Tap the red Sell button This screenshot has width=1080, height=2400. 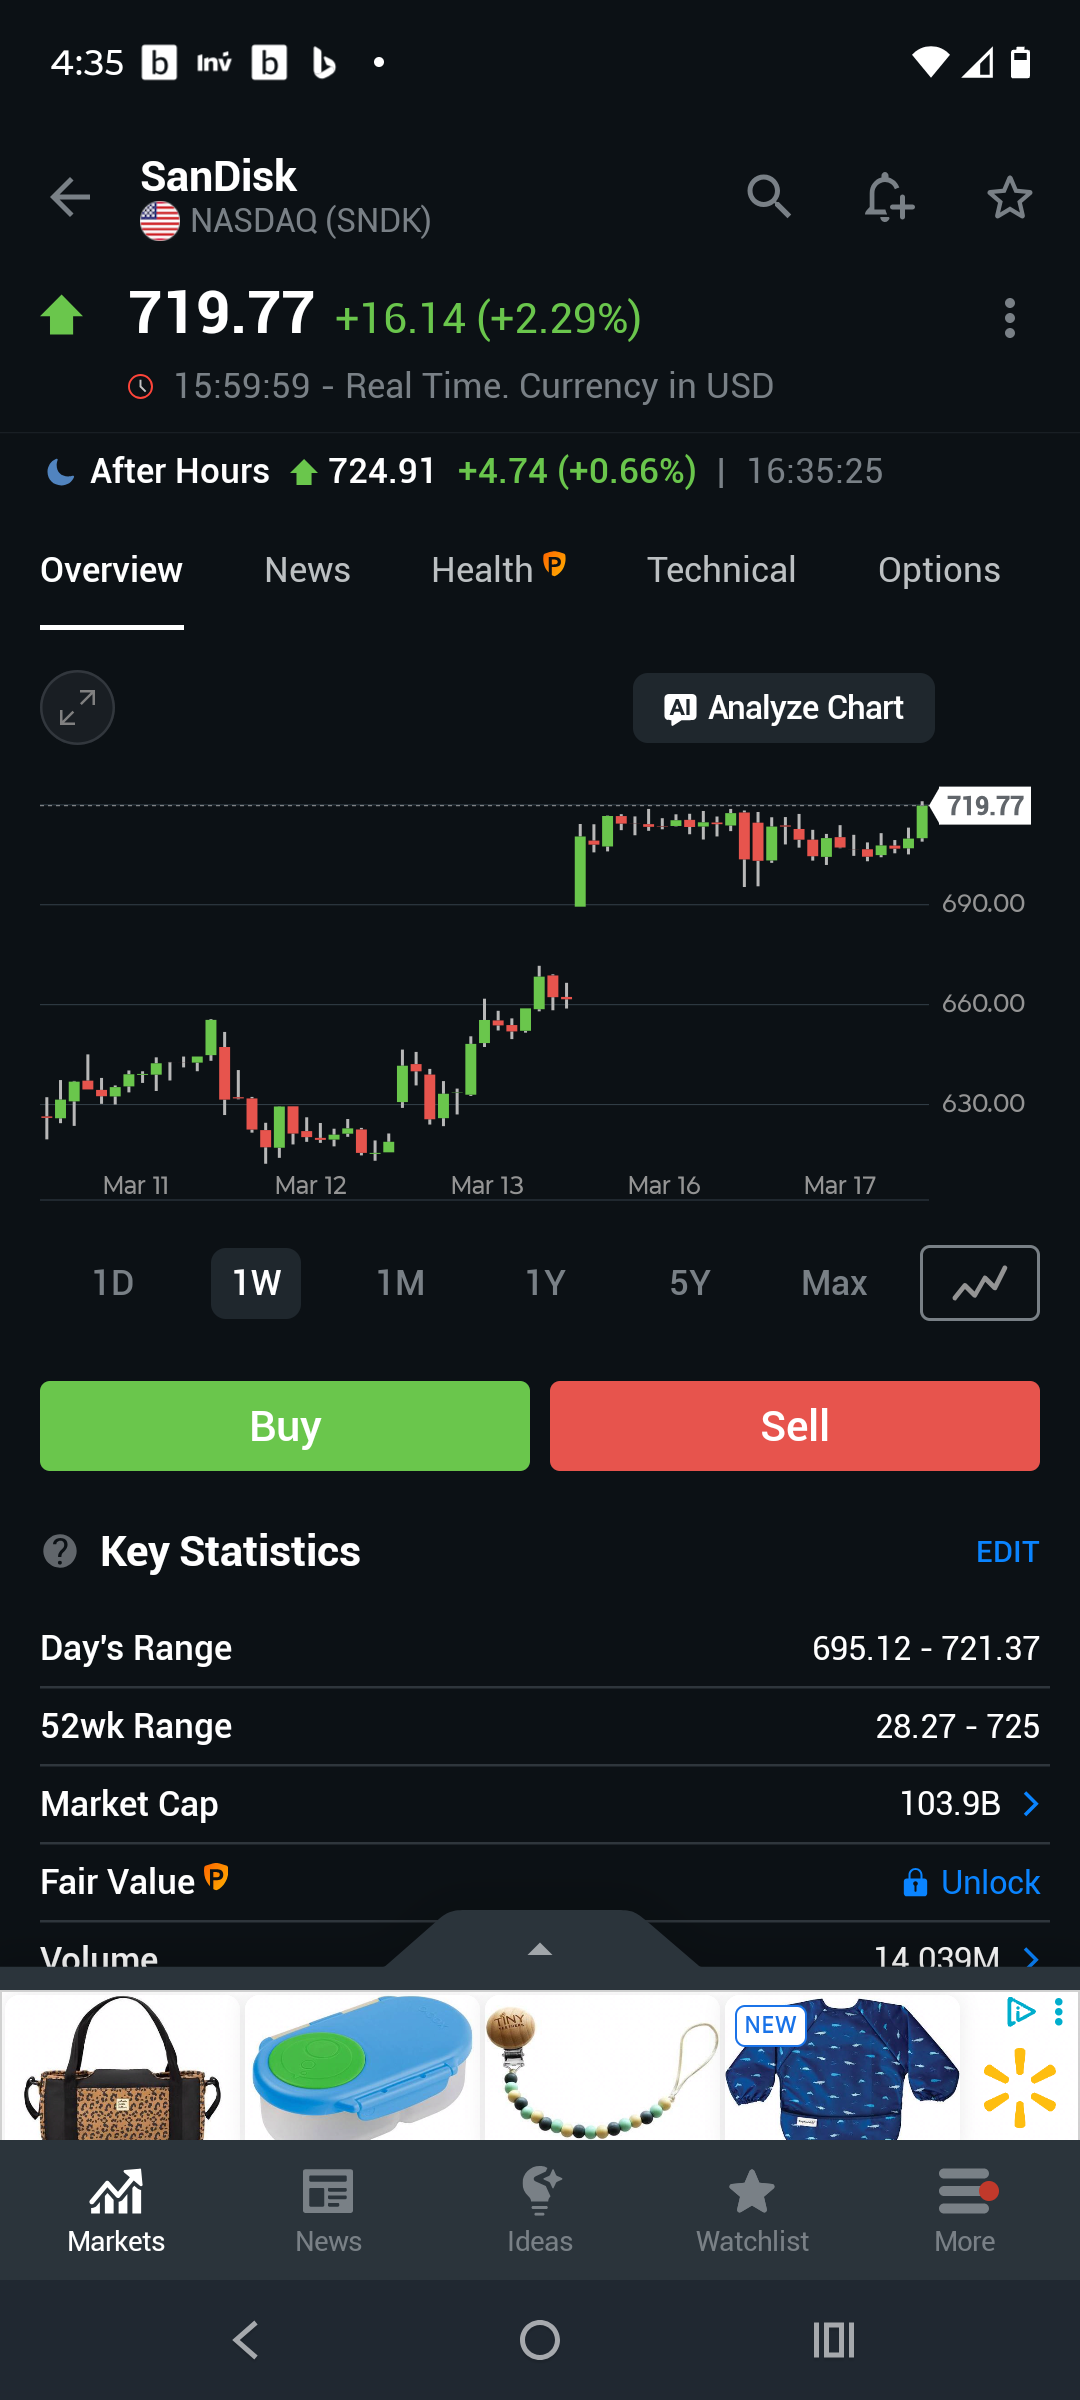click(795, 1426)
